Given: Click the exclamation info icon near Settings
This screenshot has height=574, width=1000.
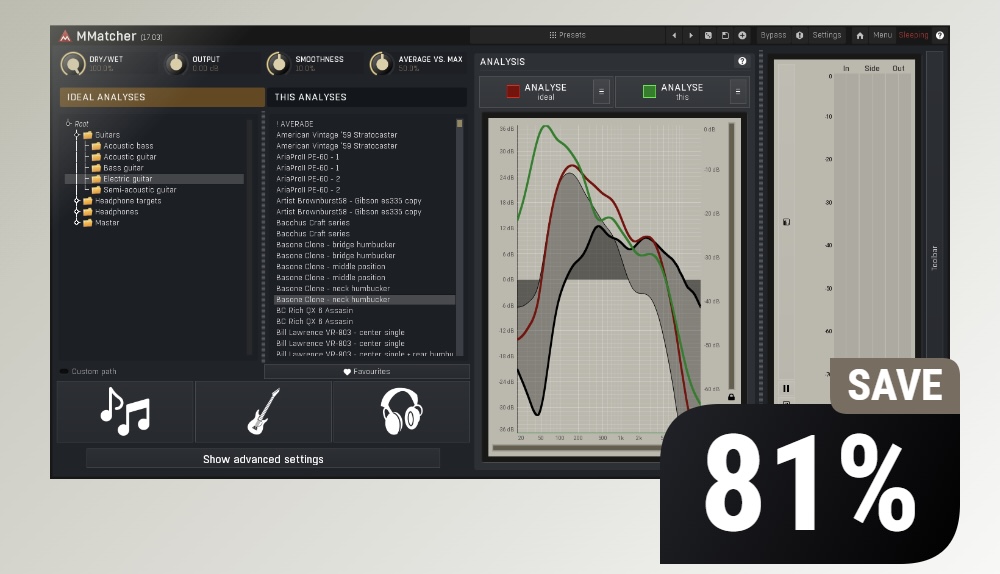Looking at the screenshot, I should [x=800, y=36].
